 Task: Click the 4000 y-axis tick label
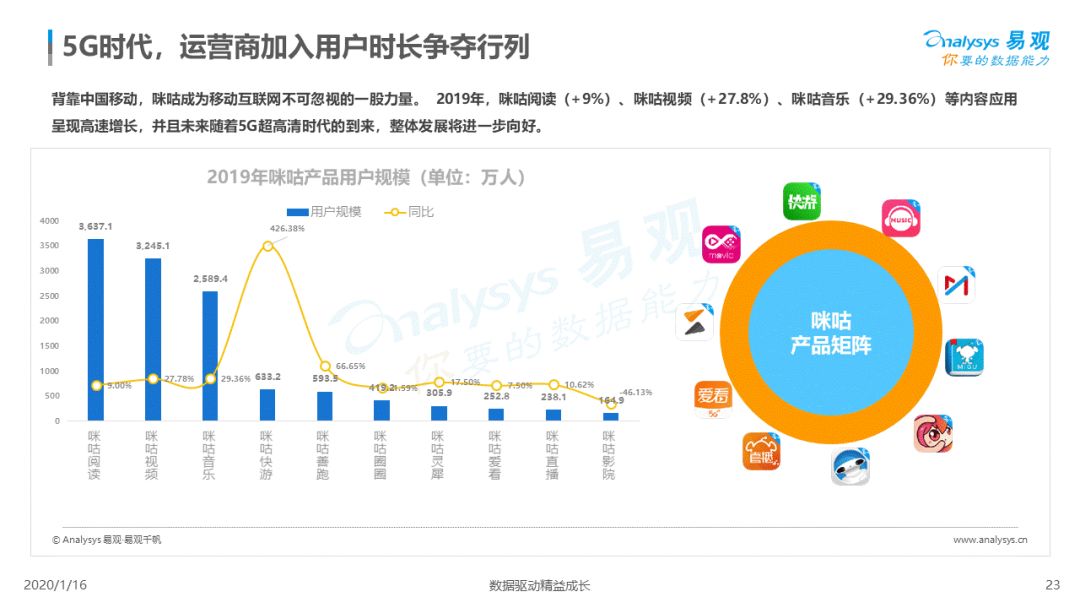tap(49, 221)
